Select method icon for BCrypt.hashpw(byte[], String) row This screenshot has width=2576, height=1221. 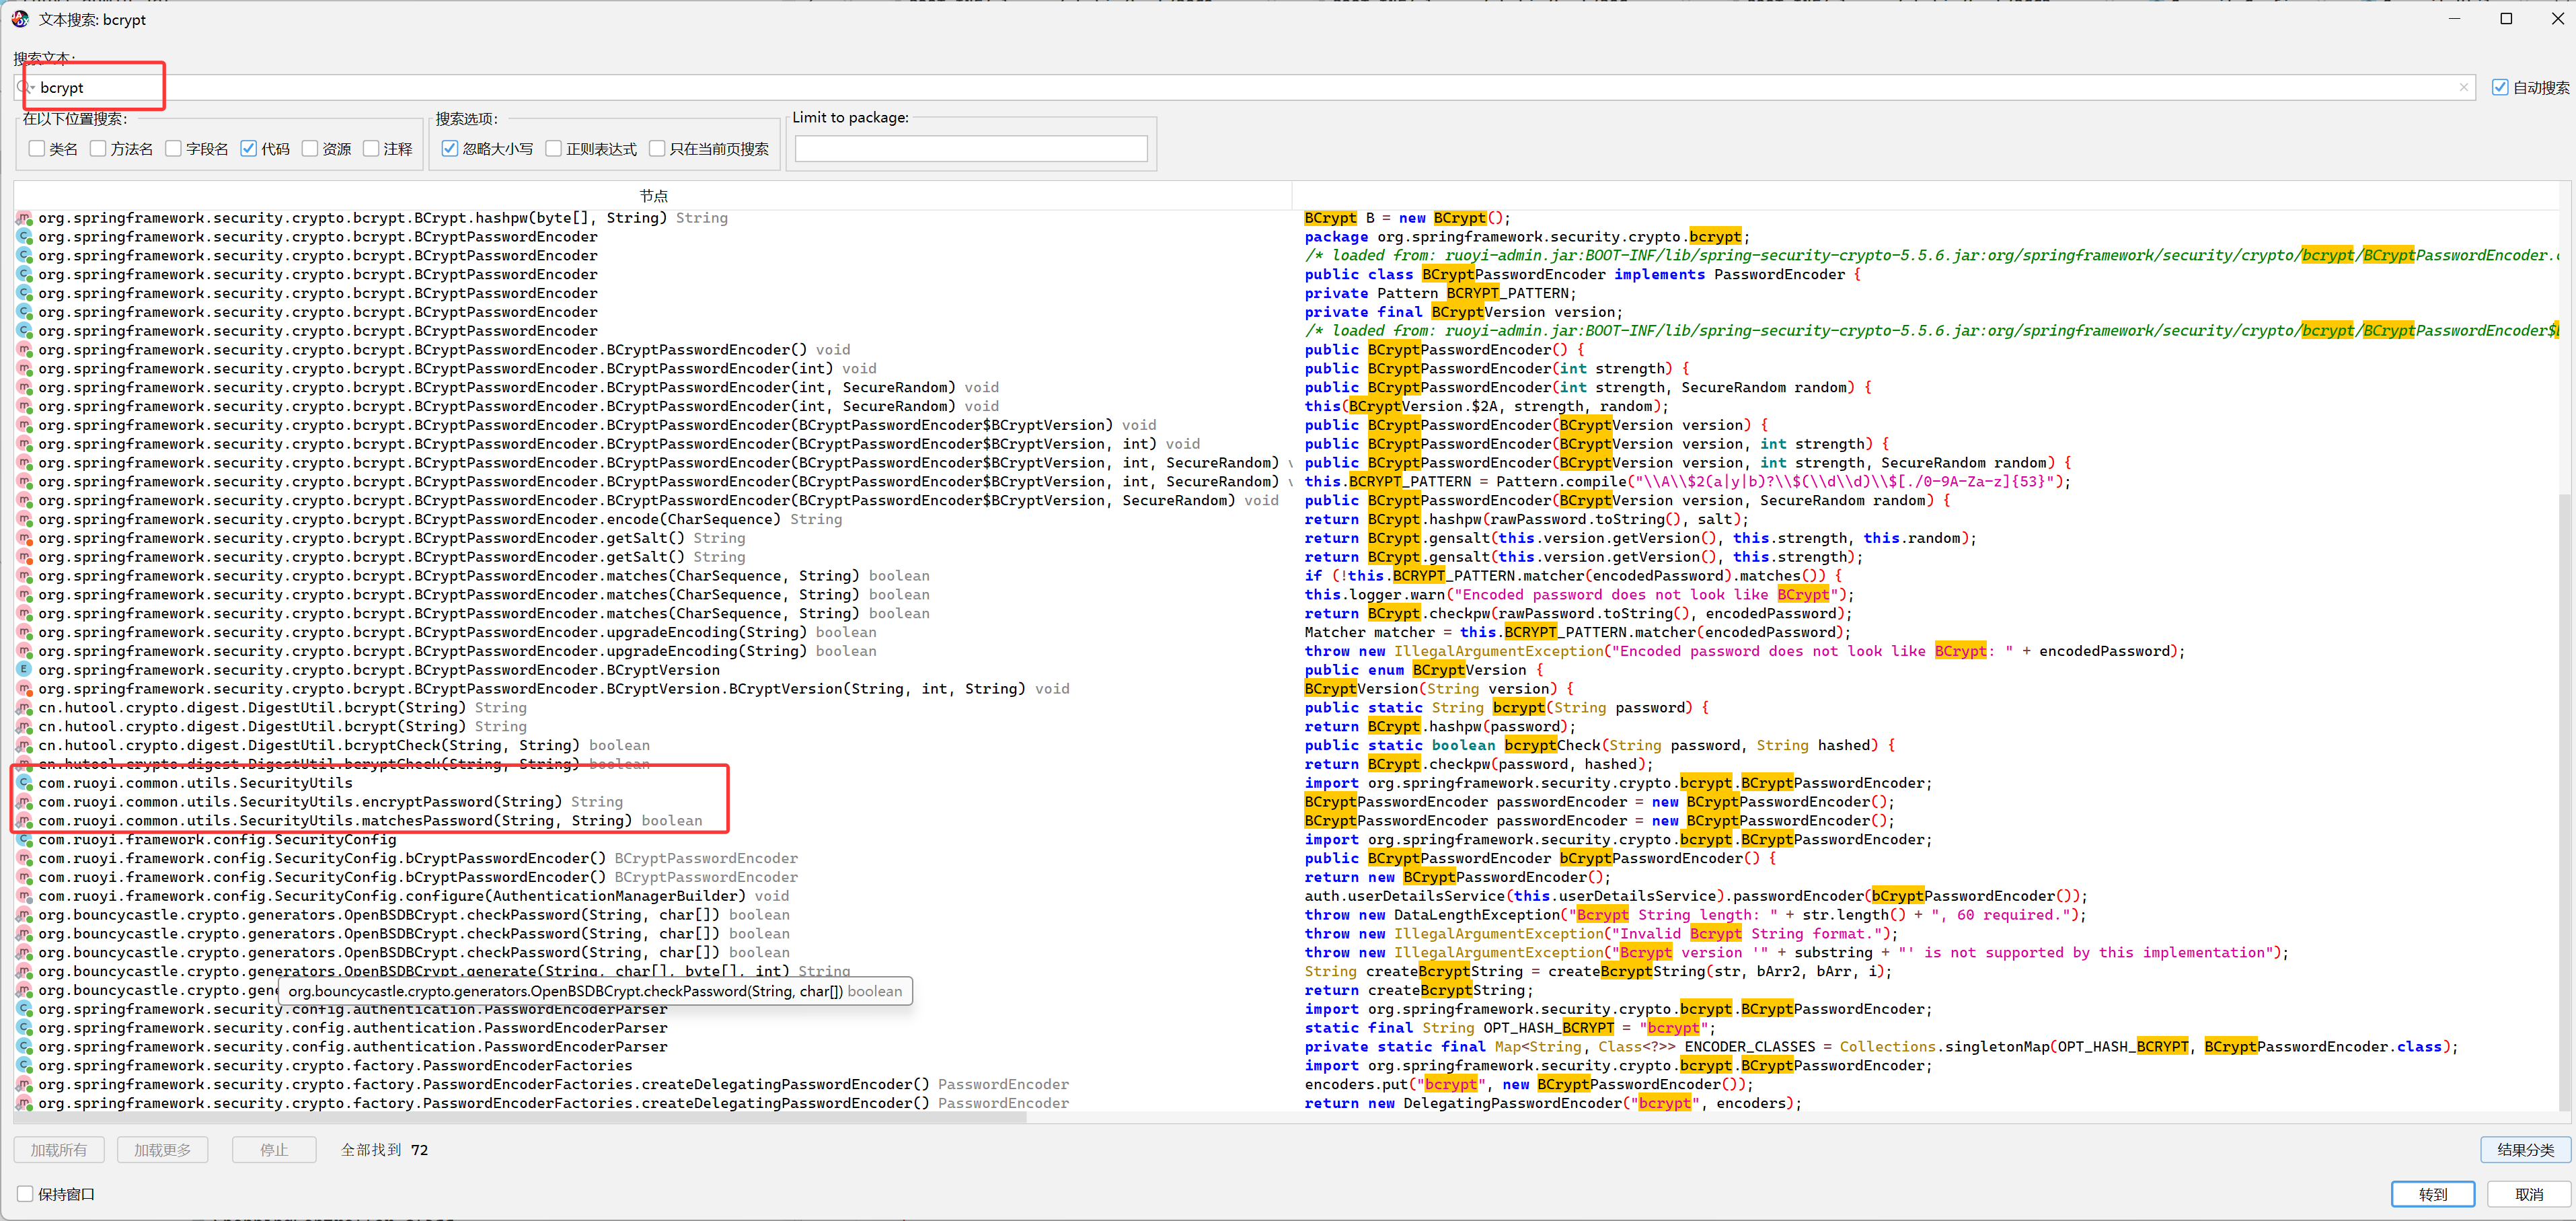pos(25,218)
